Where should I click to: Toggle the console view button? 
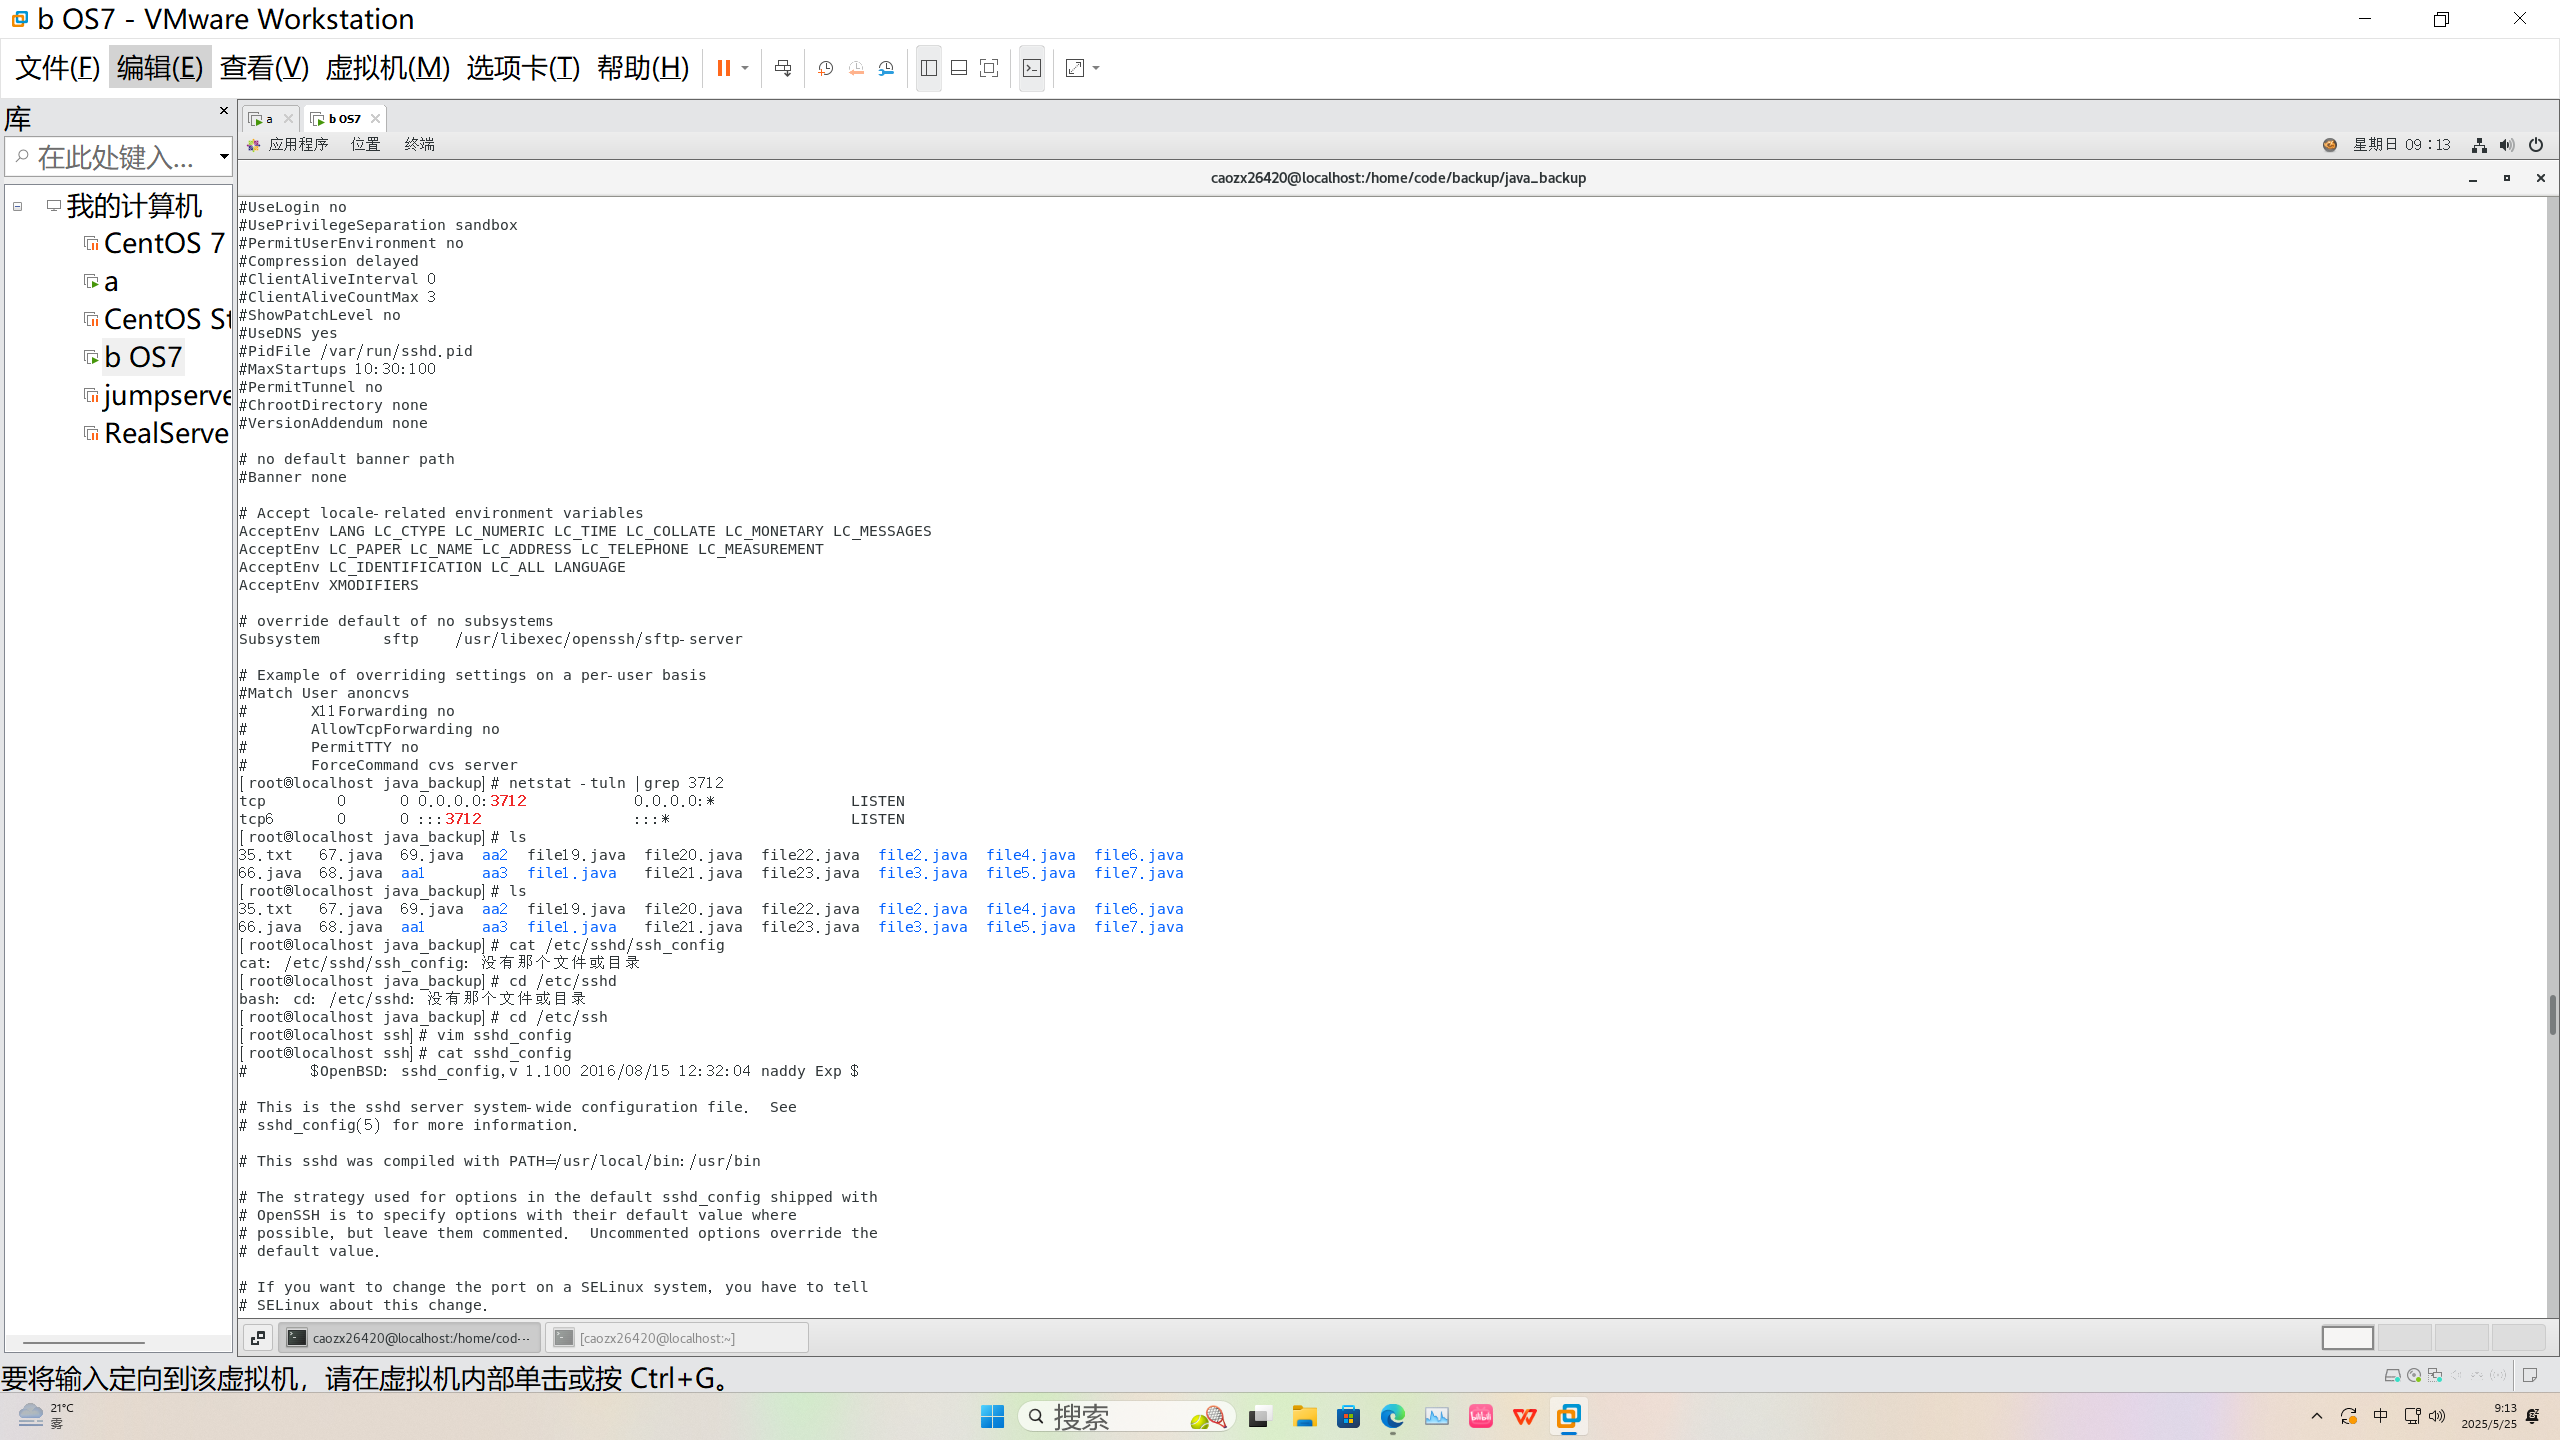coord(1031,68)
